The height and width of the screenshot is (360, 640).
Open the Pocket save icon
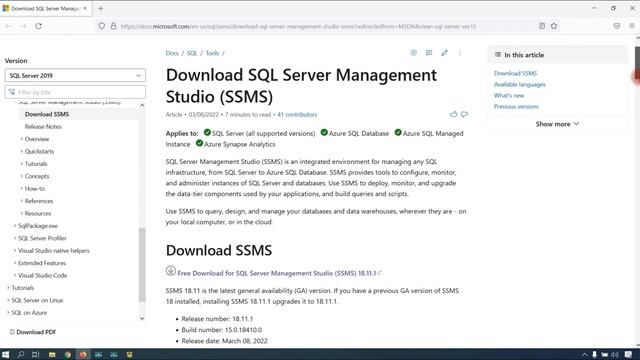point(617,26)
